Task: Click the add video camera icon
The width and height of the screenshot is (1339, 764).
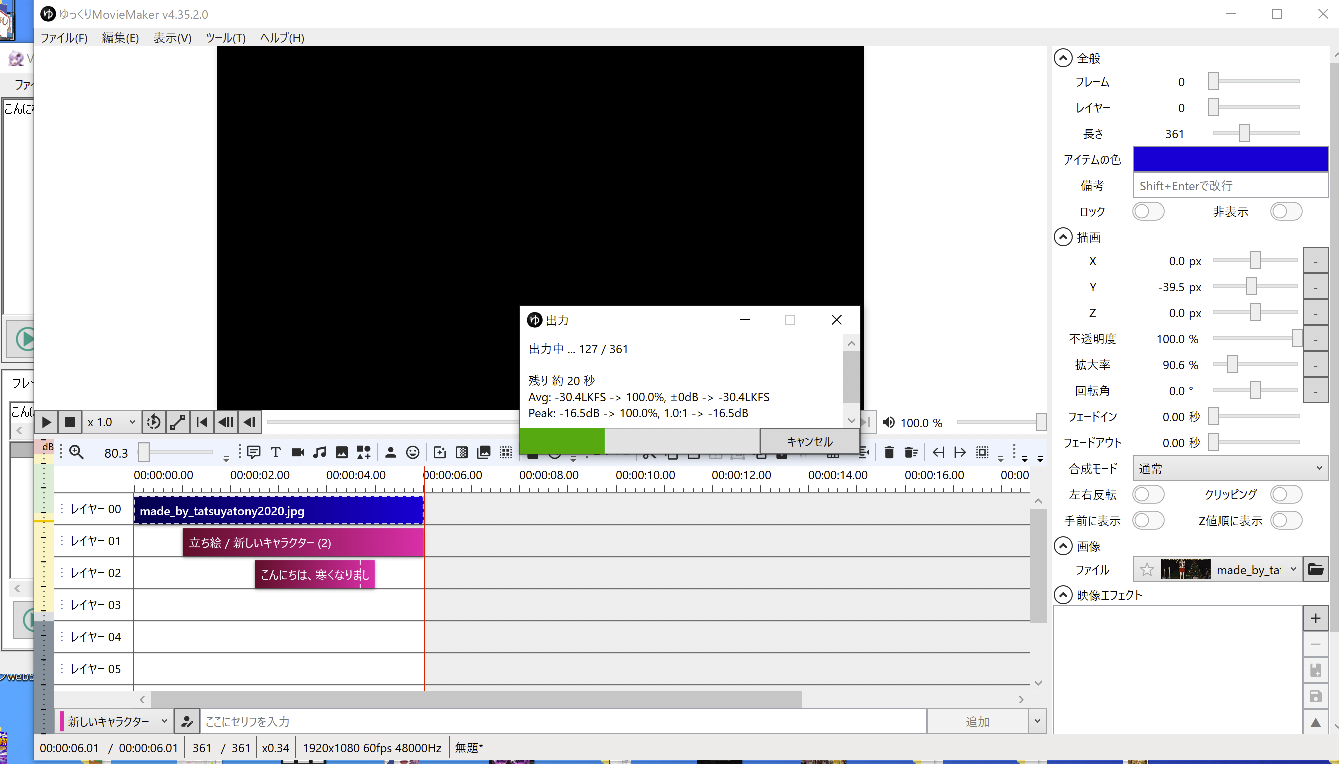Action: [298, 452]
